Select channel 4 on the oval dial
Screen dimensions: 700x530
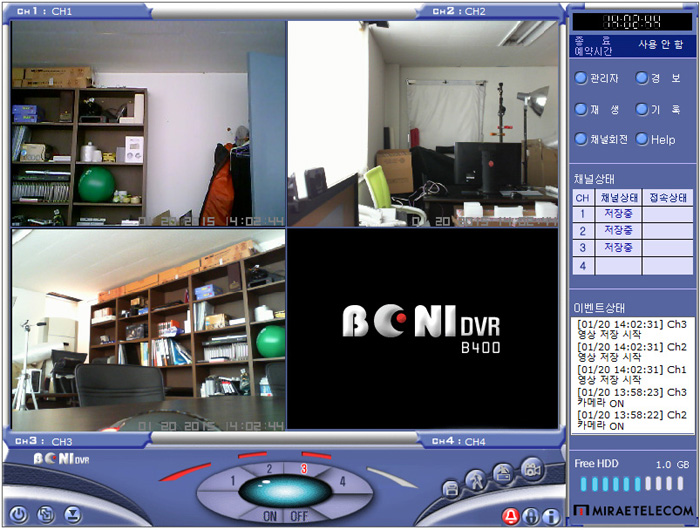pyautogui.click(x=342, y=481)
